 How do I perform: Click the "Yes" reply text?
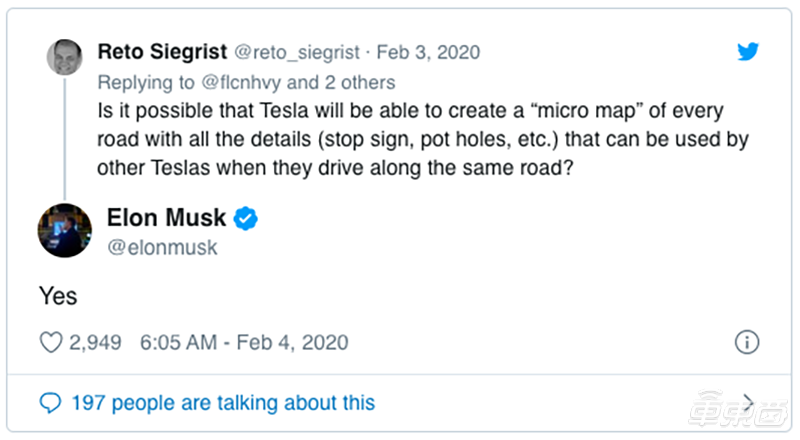58,295
